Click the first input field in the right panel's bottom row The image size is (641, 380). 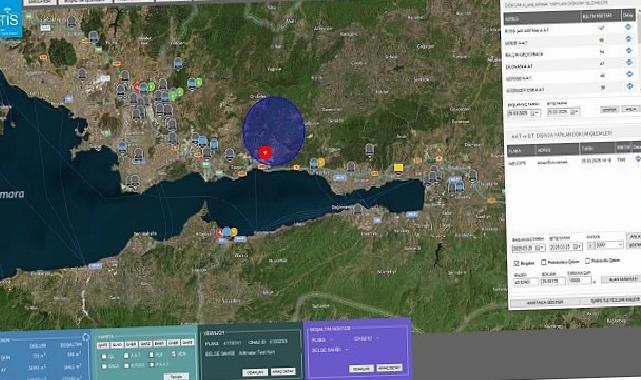tap(525, 282)
